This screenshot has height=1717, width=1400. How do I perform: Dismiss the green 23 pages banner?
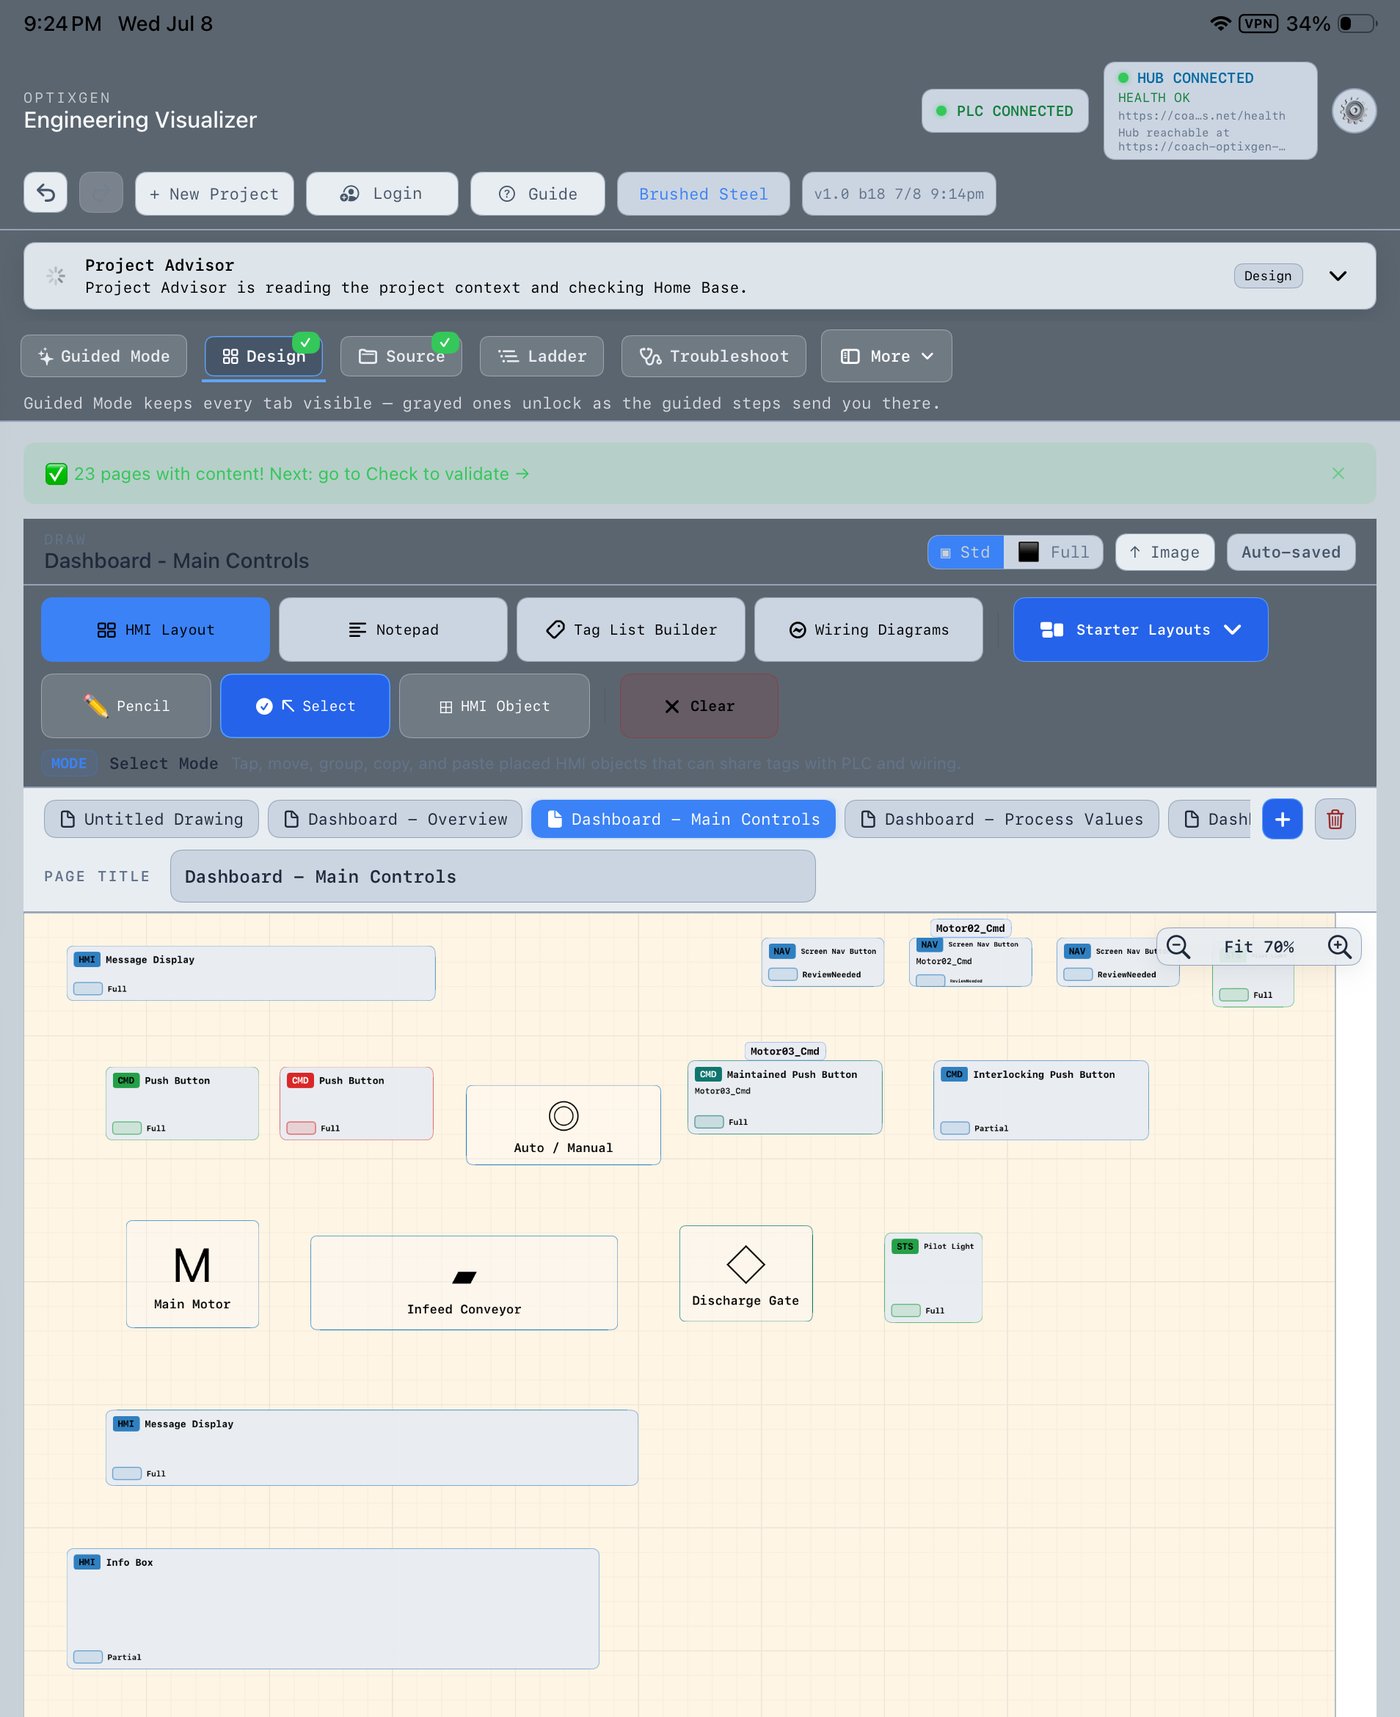coord(1338,473)
